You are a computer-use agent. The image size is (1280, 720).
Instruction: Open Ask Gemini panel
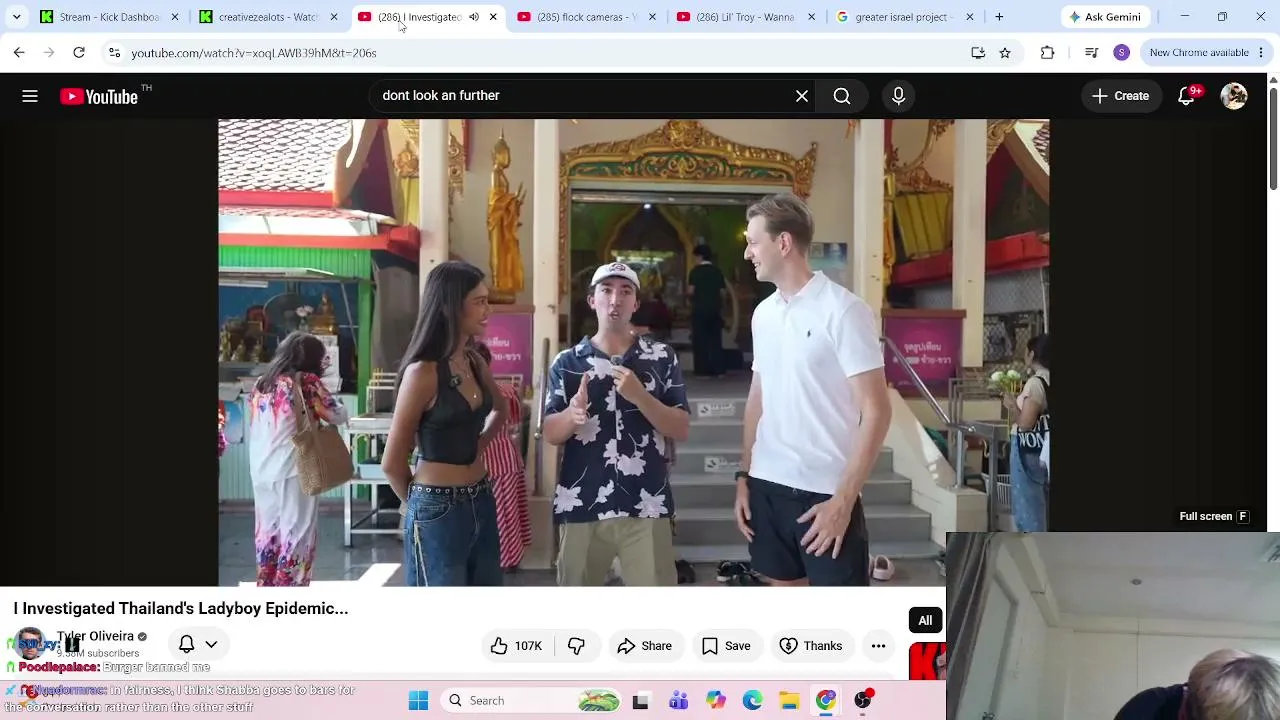(1105, 17)
